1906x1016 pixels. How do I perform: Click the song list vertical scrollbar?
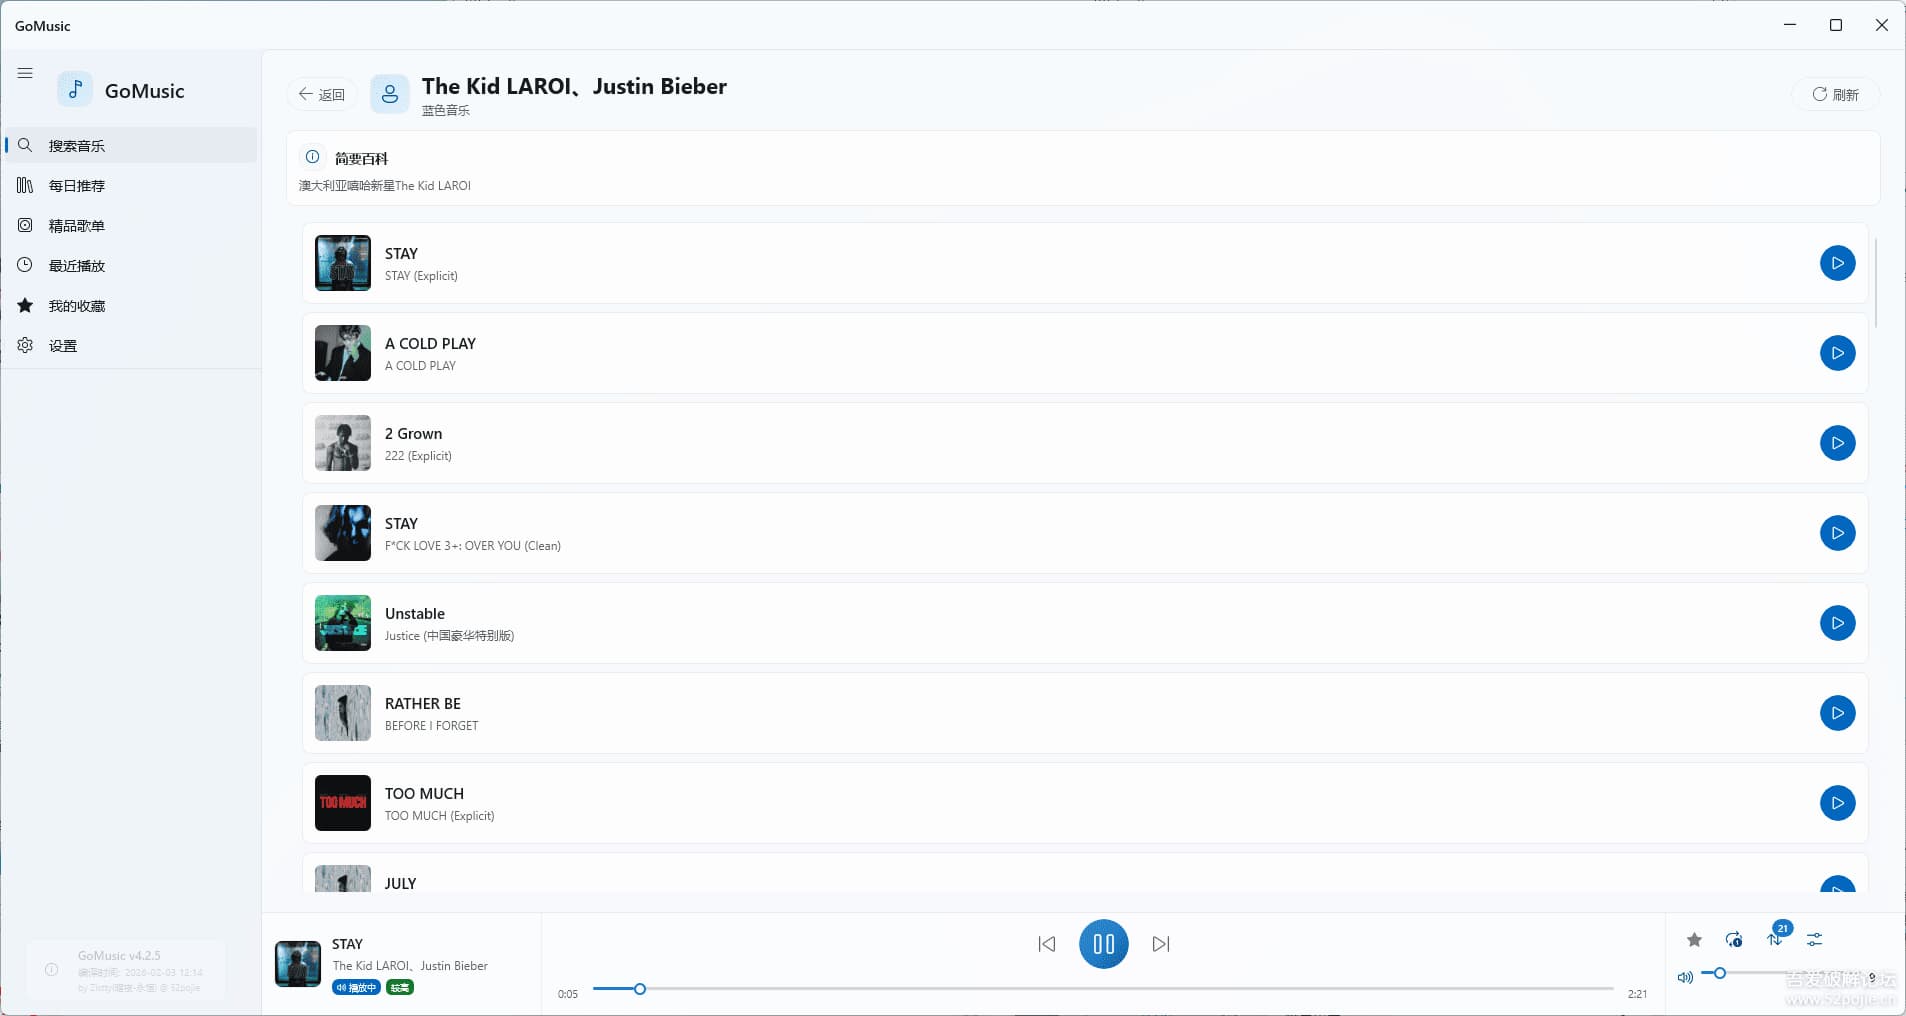coord(1876,283)
